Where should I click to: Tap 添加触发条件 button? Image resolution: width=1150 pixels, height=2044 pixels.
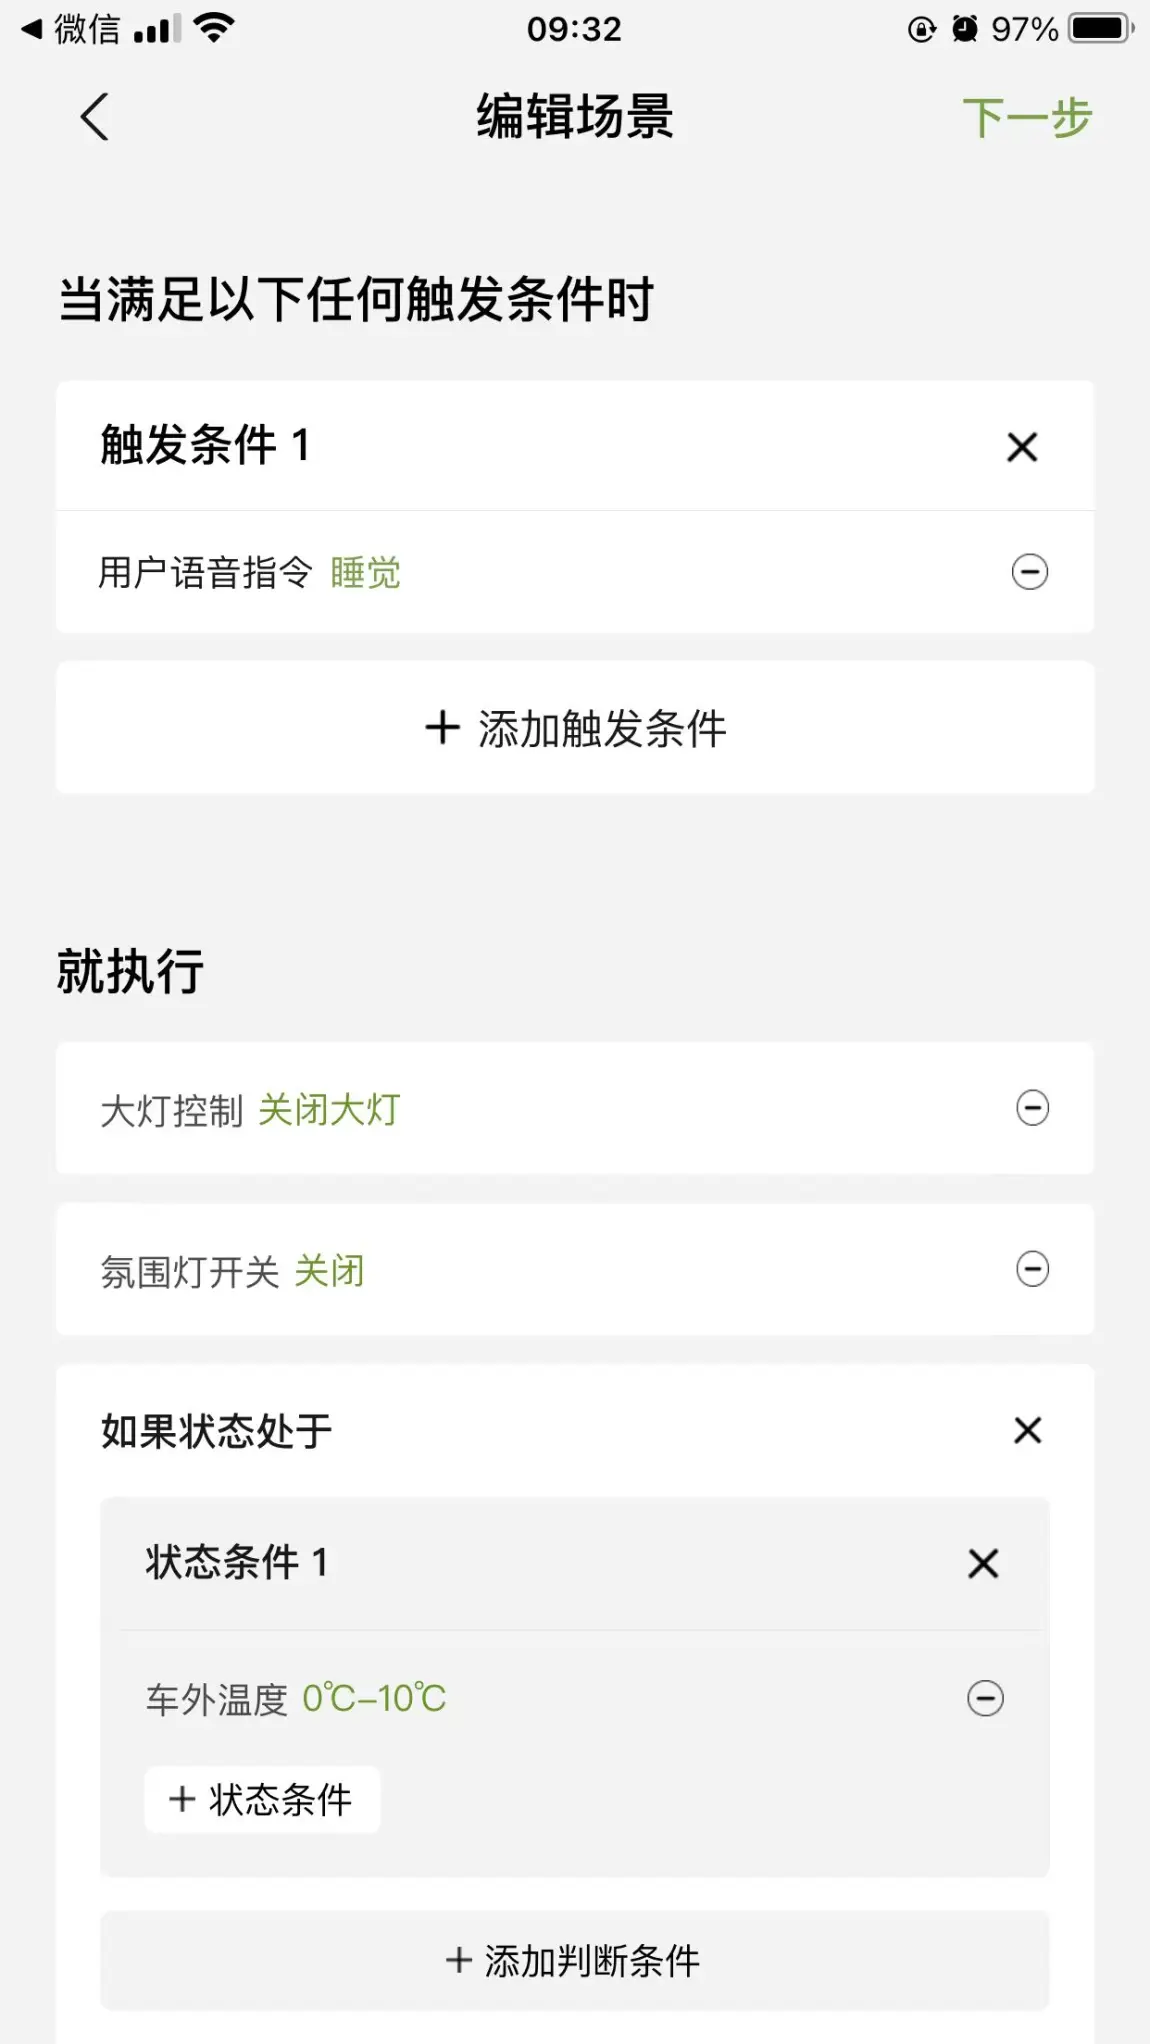point(575,728)
